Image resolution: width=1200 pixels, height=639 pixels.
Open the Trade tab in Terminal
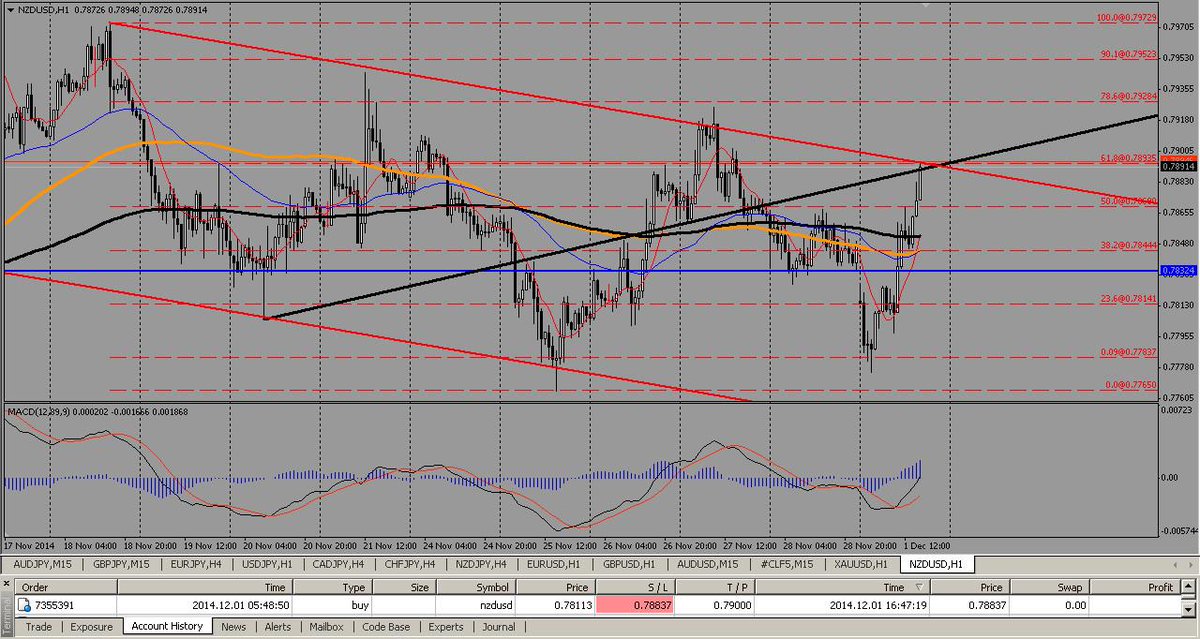coord(39,627)
